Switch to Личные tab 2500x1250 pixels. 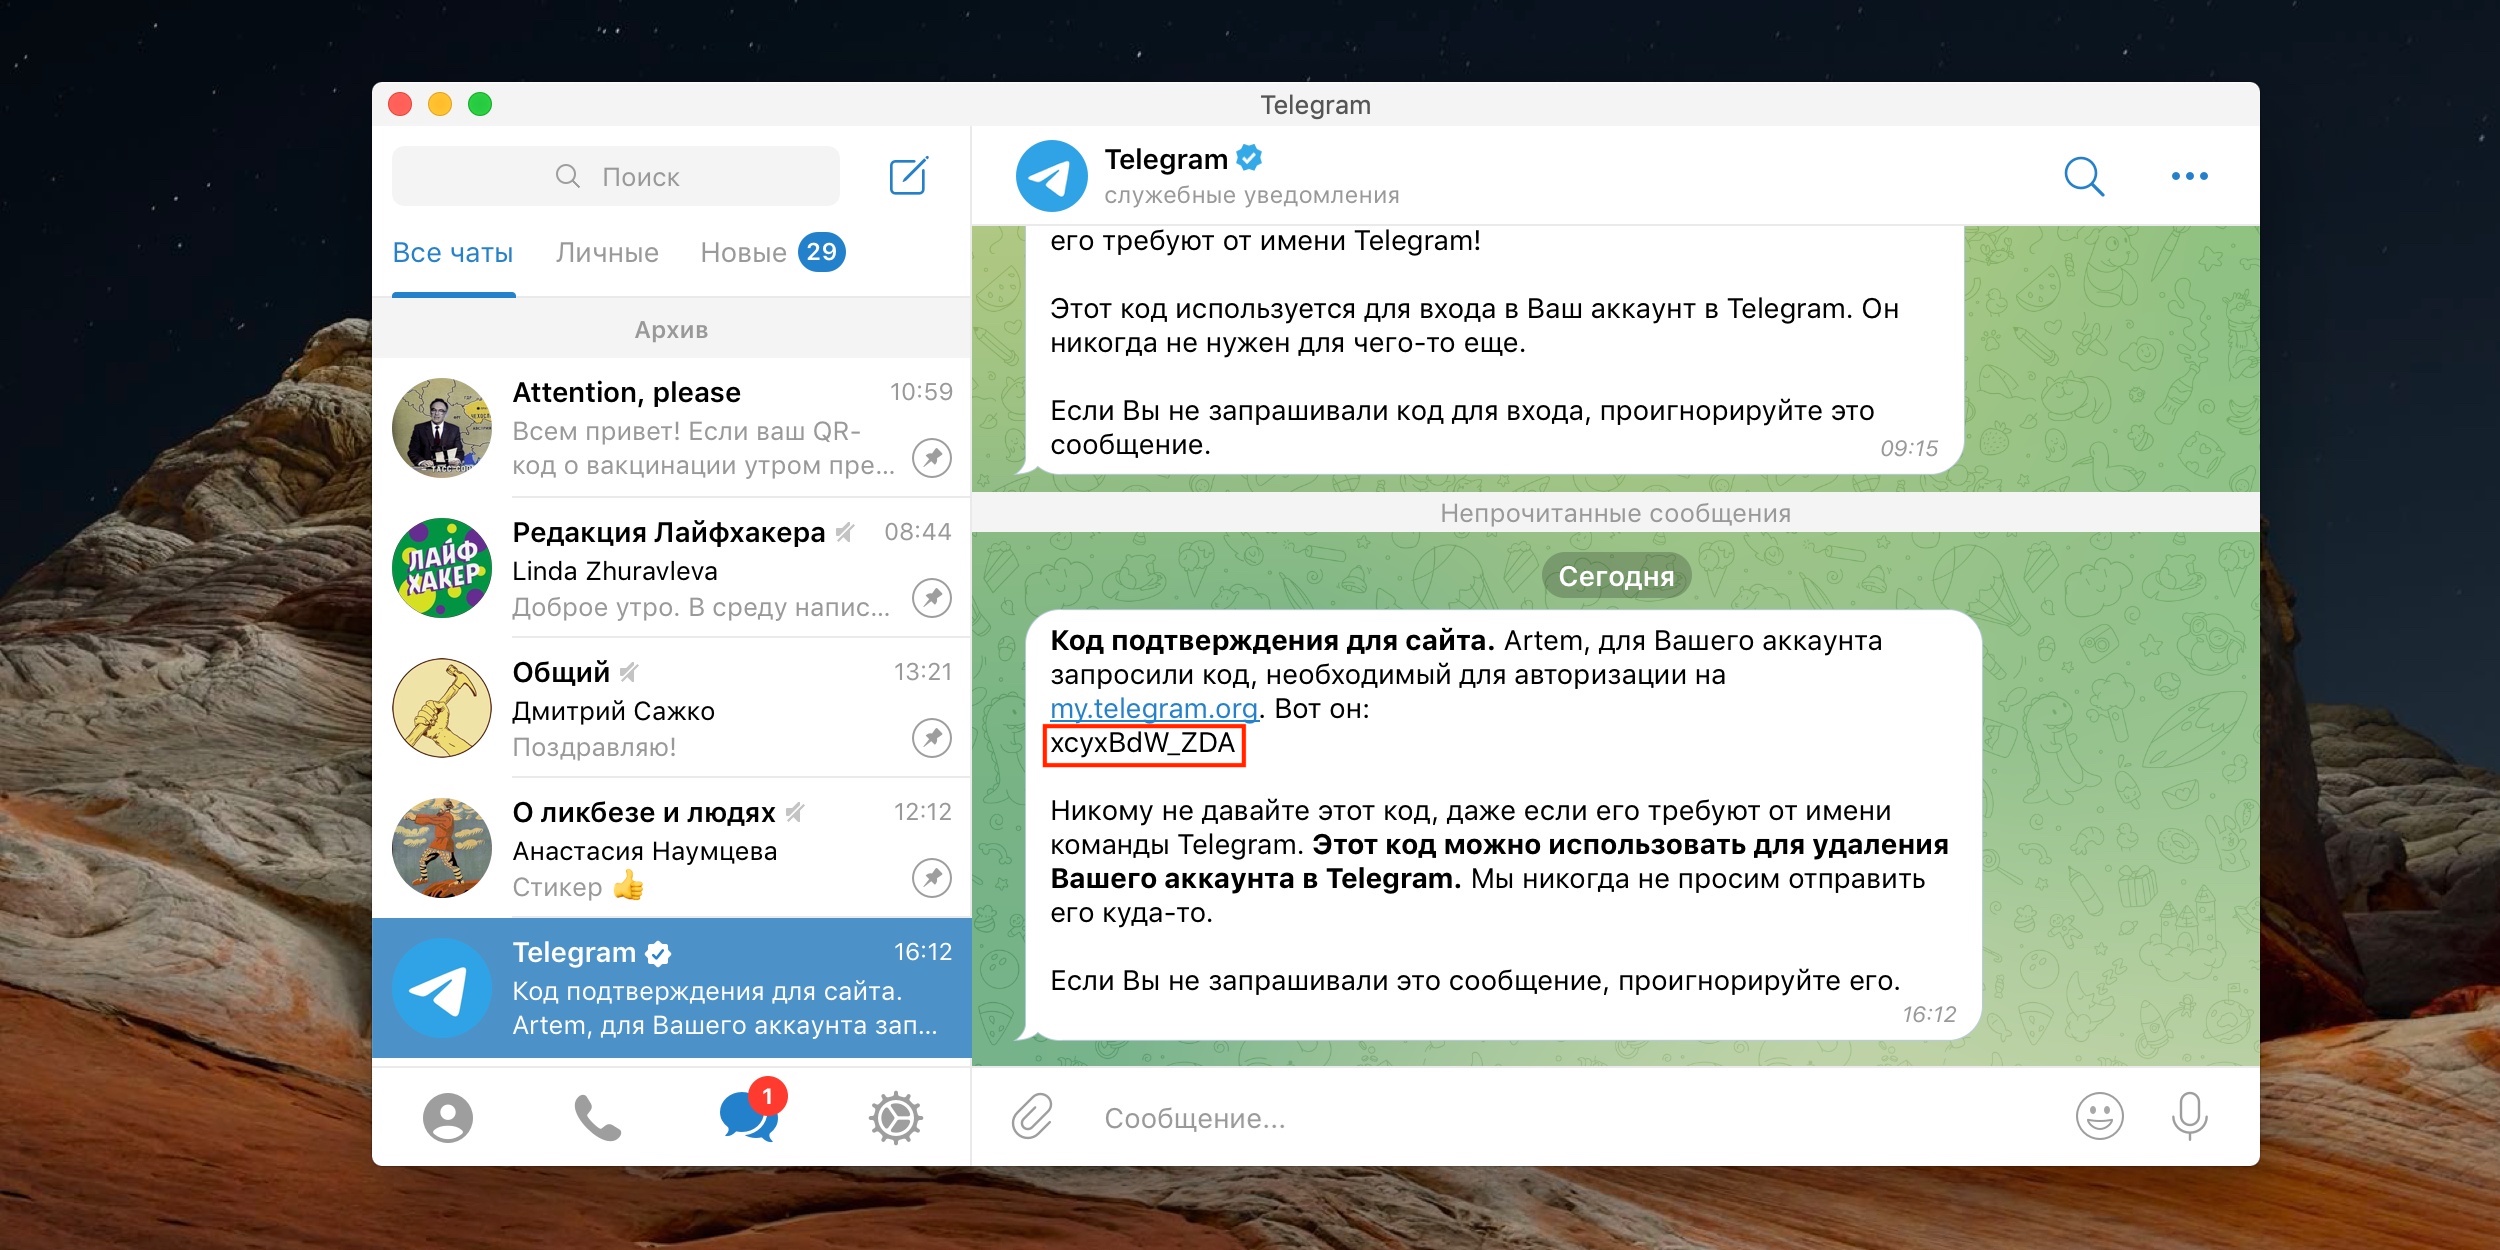click(x=607, y=253)
